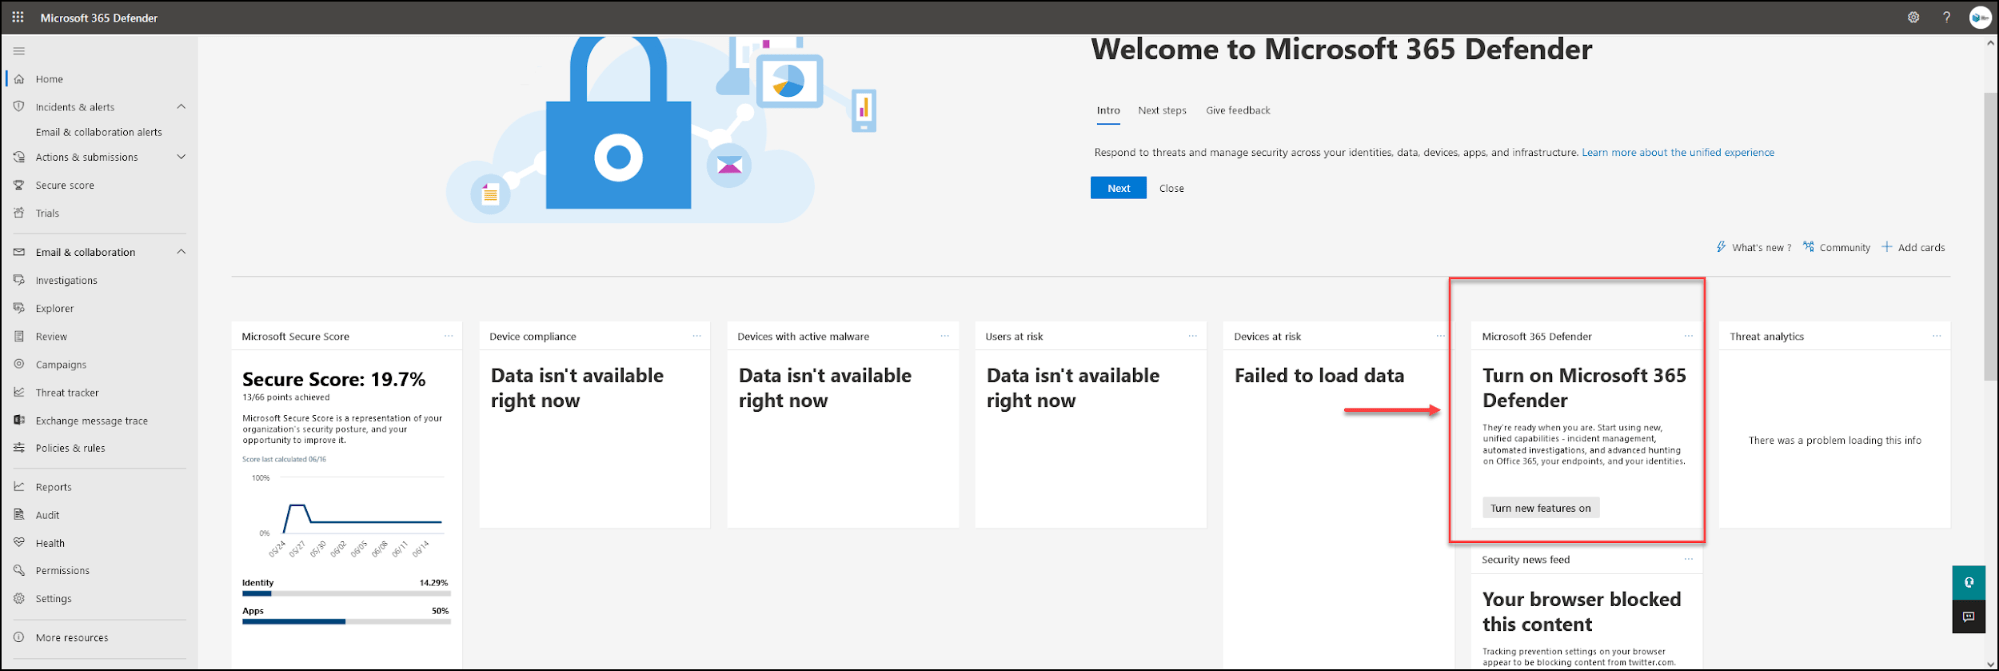Click the Secure Score: 19.7% heading
Screen dimensions: 1999x671
click(334, 380)
